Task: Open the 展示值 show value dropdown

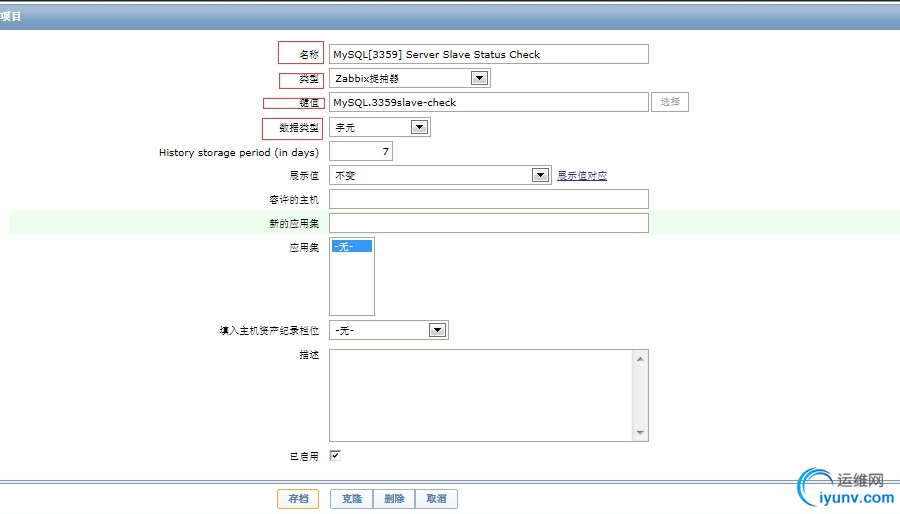Action: (440, 176)
